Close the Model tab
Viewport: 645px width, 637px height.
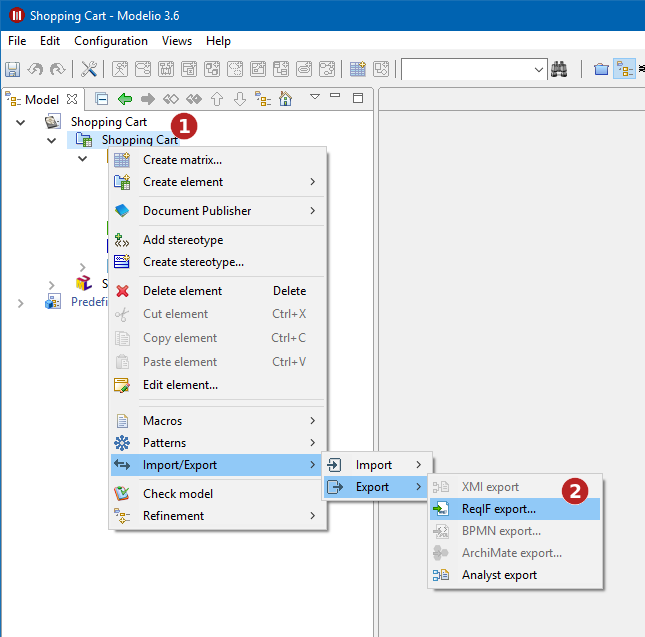click(x=72, y=99)
